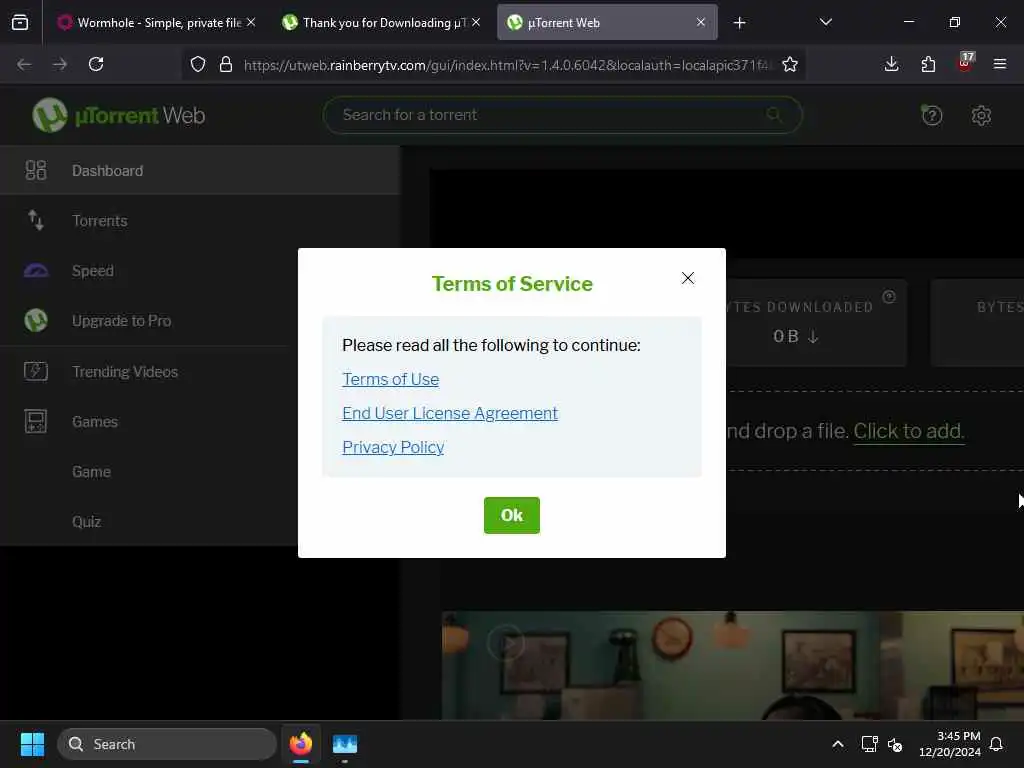Click the Torrents up-down arrows icon

coord(36,220)
